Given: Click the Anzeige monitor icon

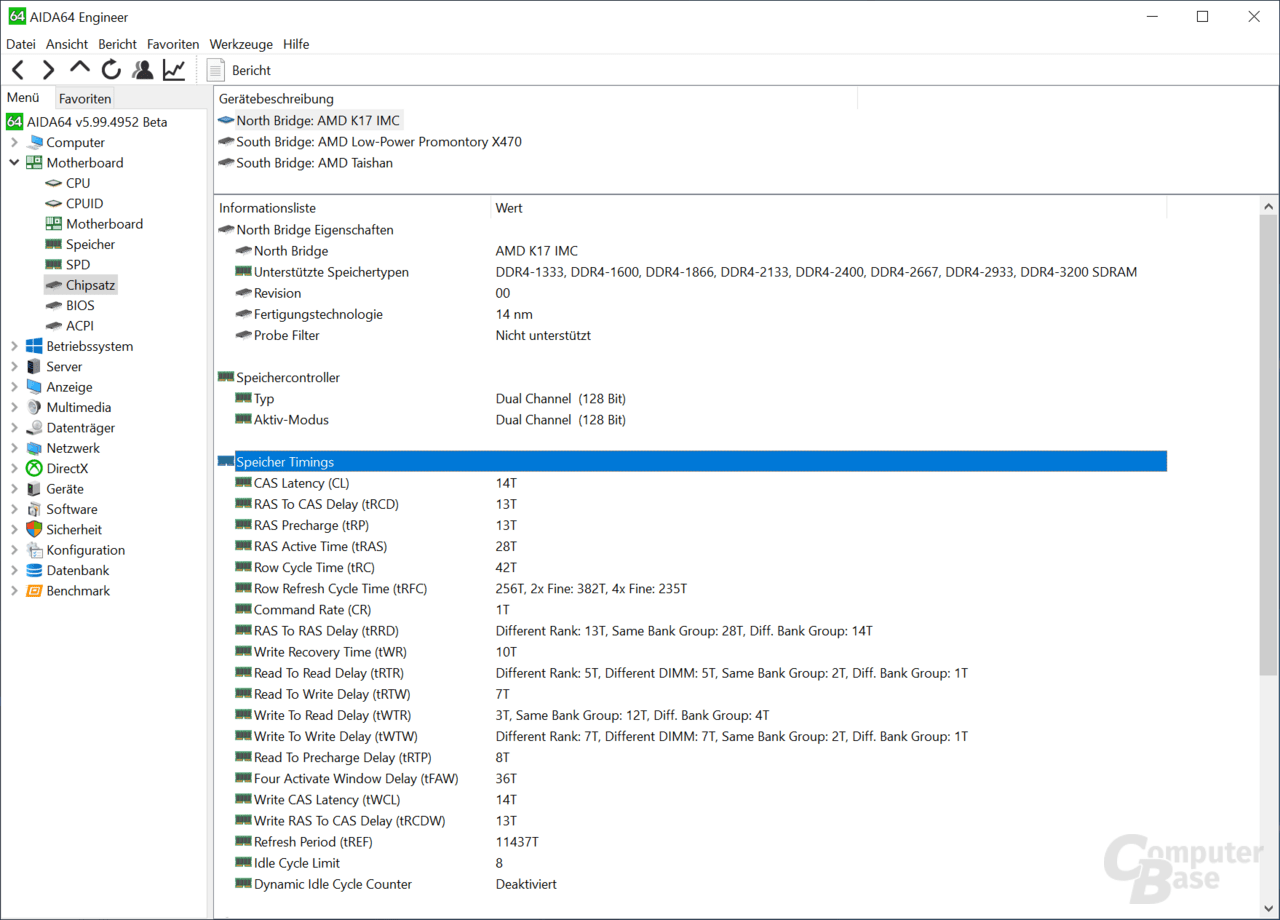Looking at the screenshot, I should pos(34,387).
